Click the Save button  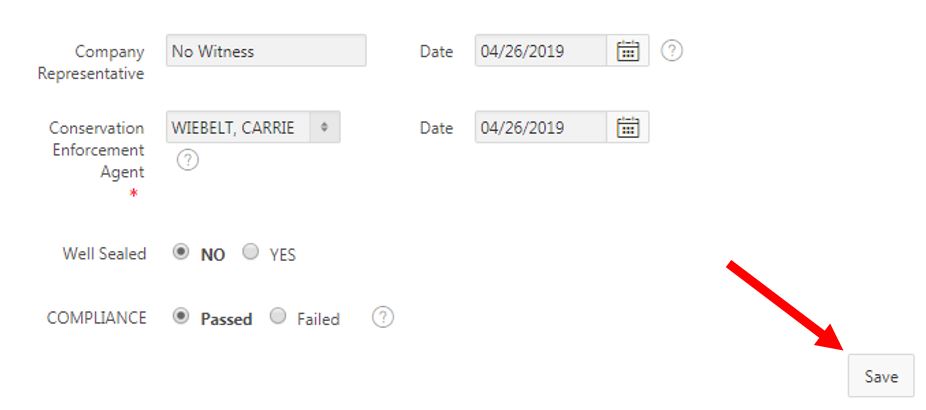[x=881, y=377]
